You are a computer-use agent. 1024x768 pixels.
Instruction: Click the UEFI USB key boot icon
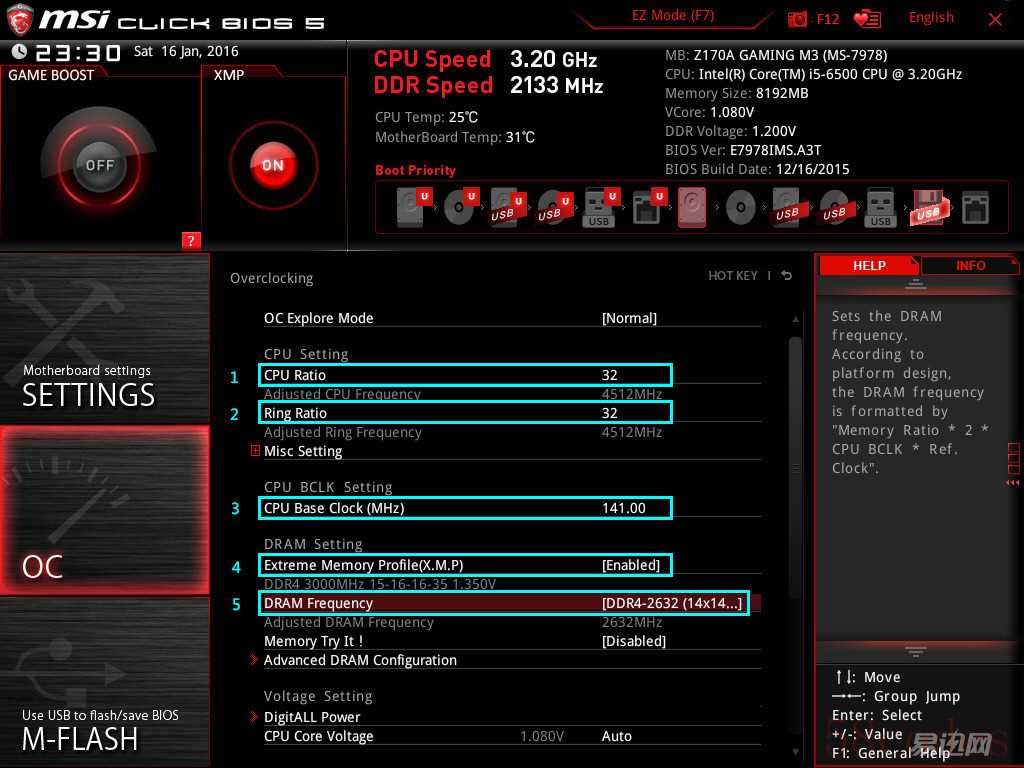(x=601, y=207)
